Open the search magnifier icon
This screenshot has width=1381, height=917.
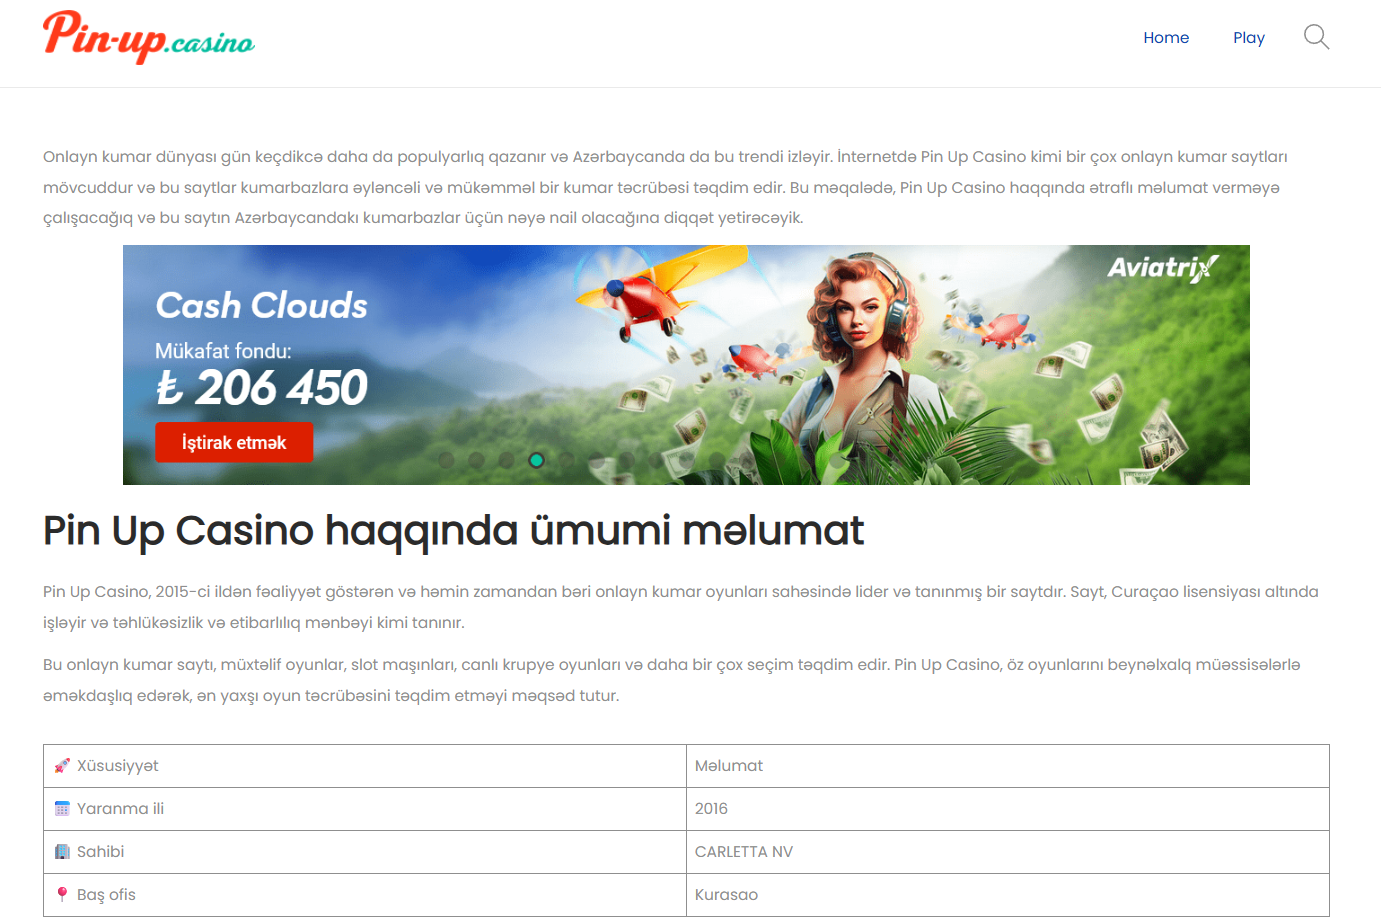coord(1316,38)
